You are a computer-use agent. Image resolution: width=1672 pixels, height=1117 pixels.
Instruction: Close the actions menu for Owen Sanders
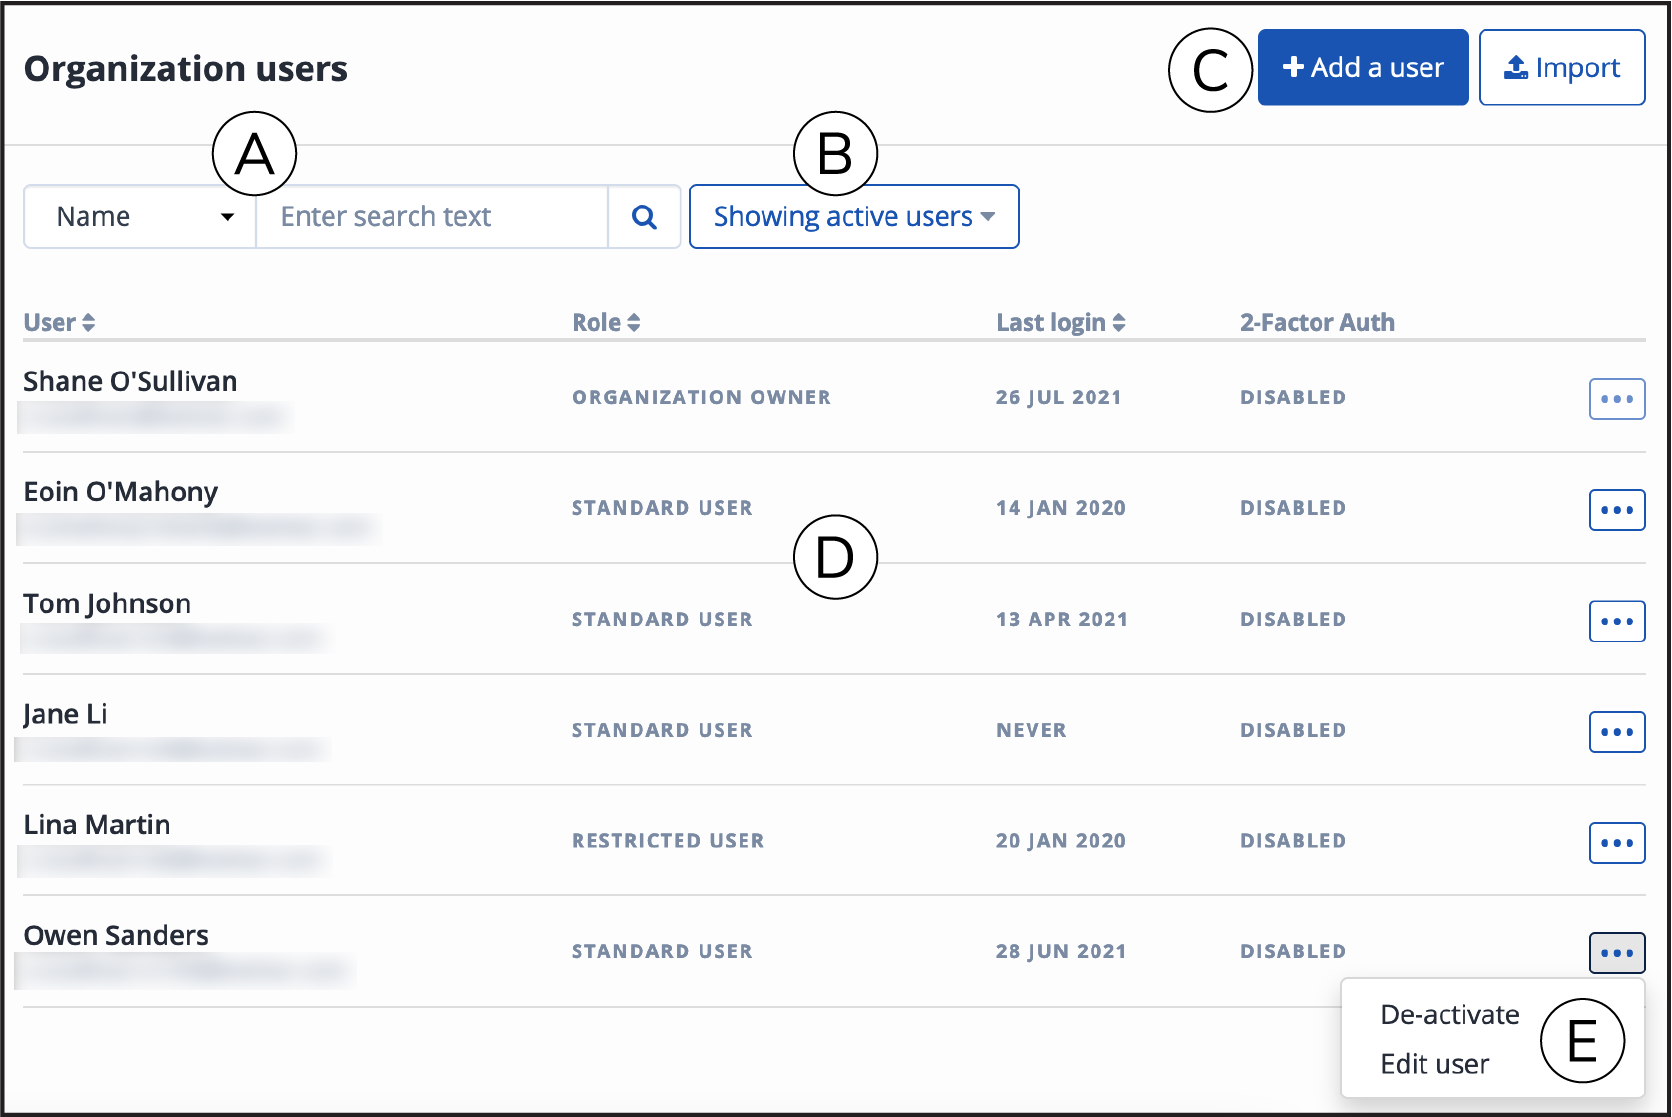1617,953
